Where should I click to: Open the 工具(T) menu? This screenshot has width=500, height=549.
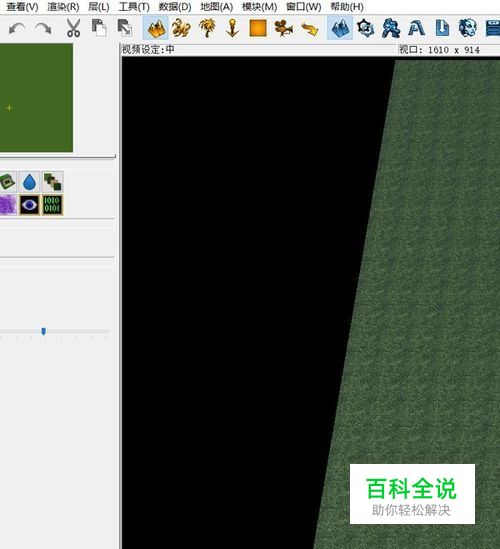[x=134, y=7]
